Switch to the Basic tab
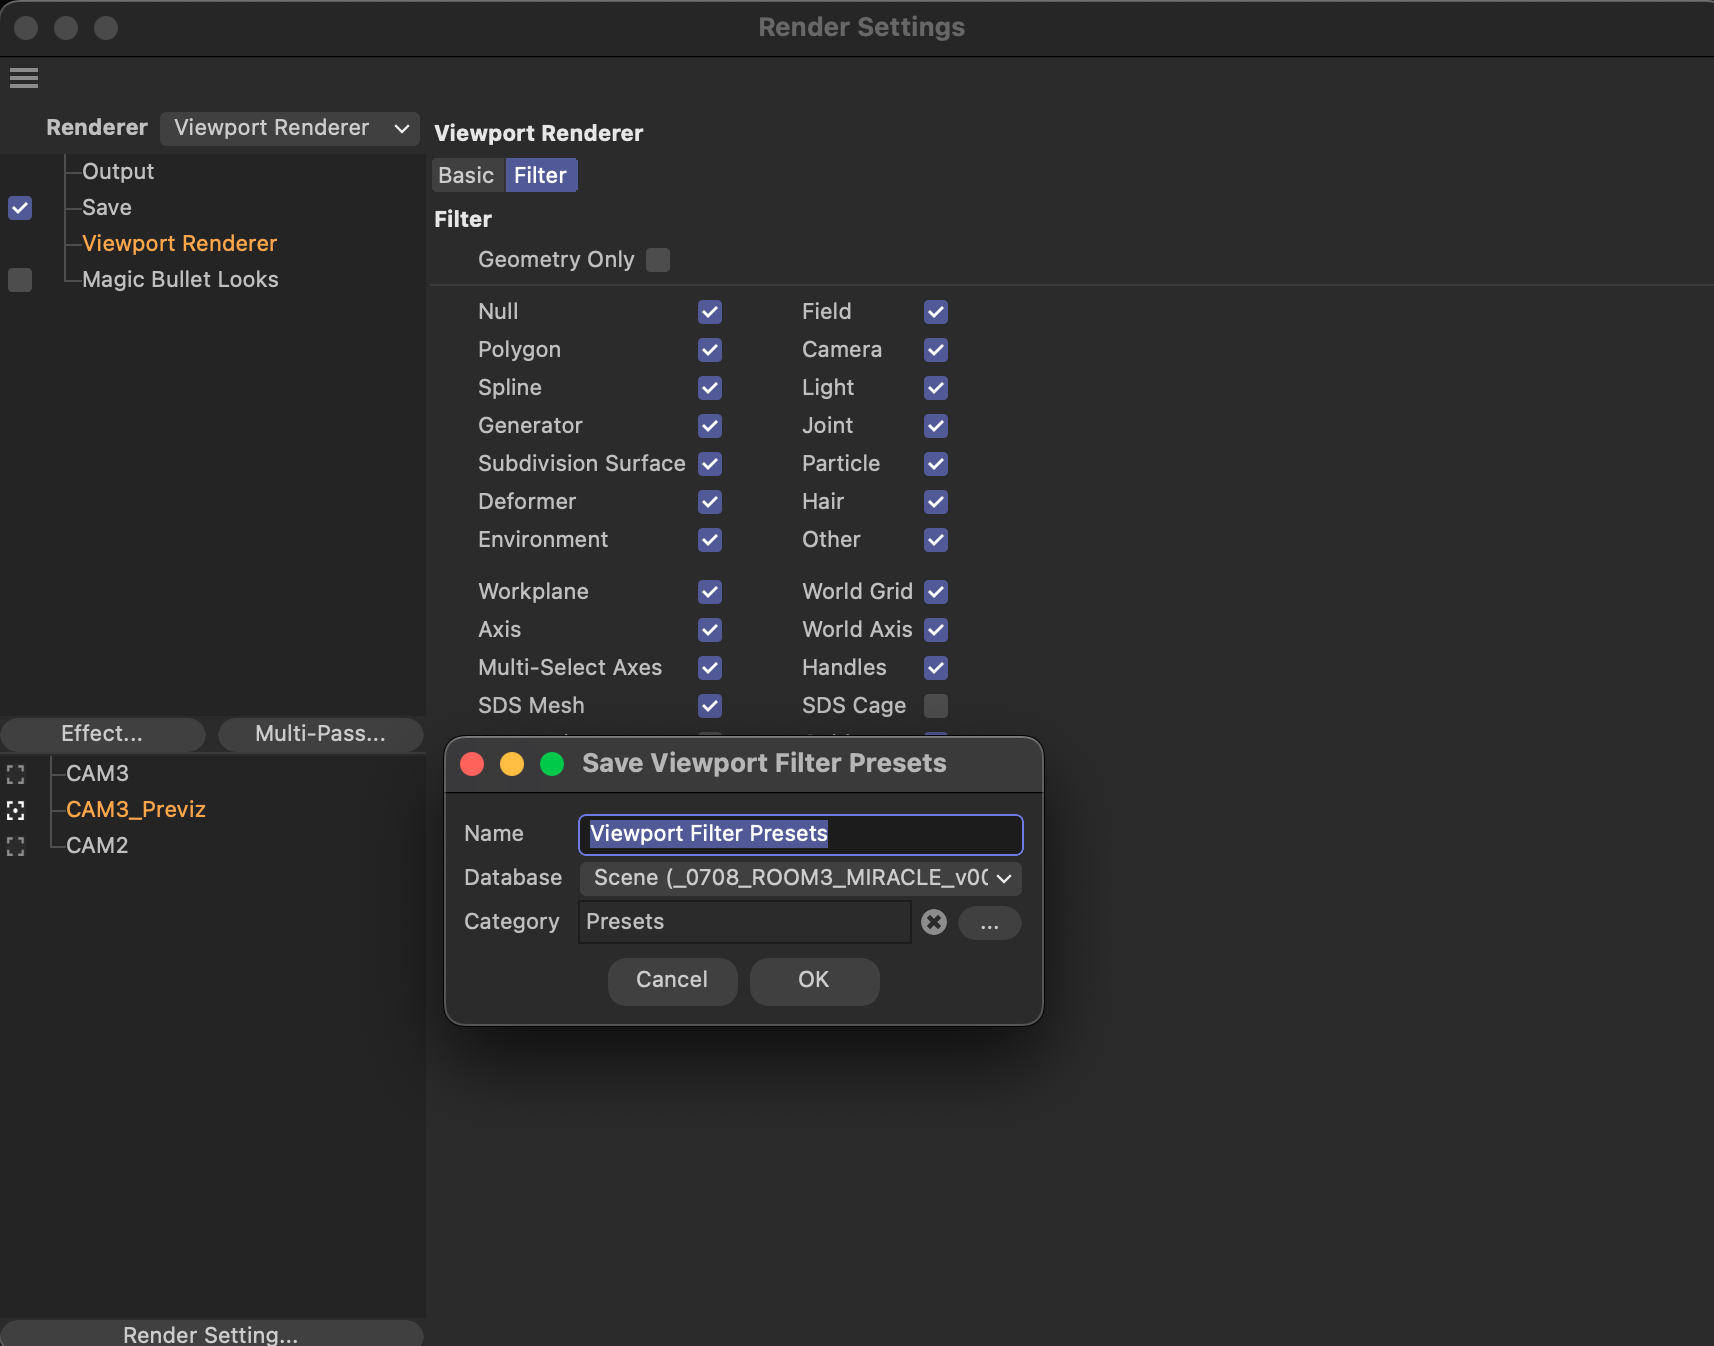1714x1346 pixels. pyautogui.click(x=466, y=175)
